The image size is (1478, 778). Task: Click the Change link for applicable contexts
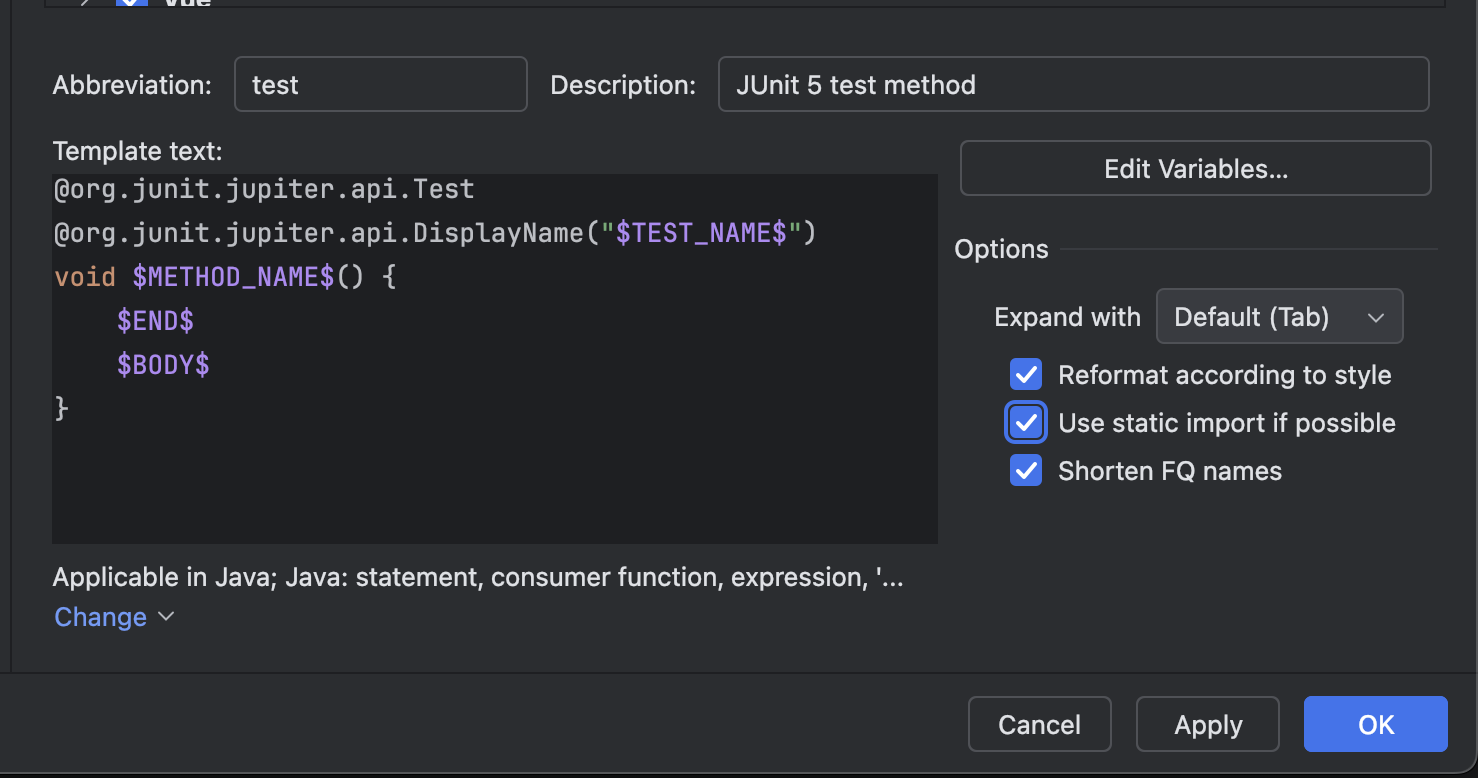(100, 617)
